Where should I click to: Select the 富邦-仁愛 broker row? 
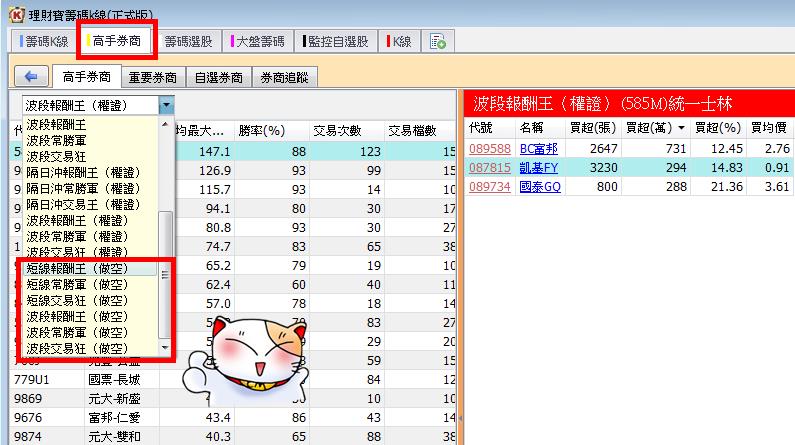[232, 418]
